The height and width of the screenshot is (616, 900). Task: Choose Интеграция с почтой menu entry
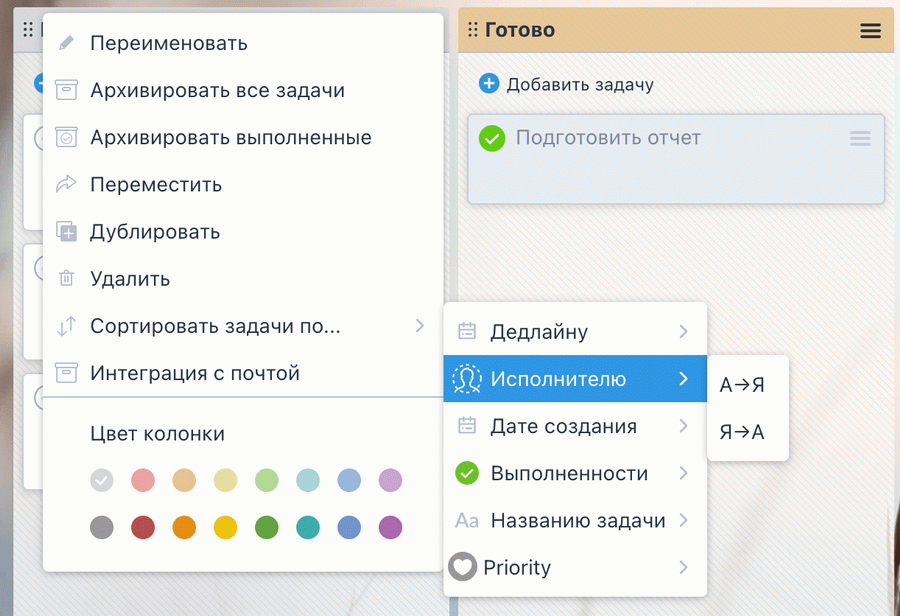195,373
